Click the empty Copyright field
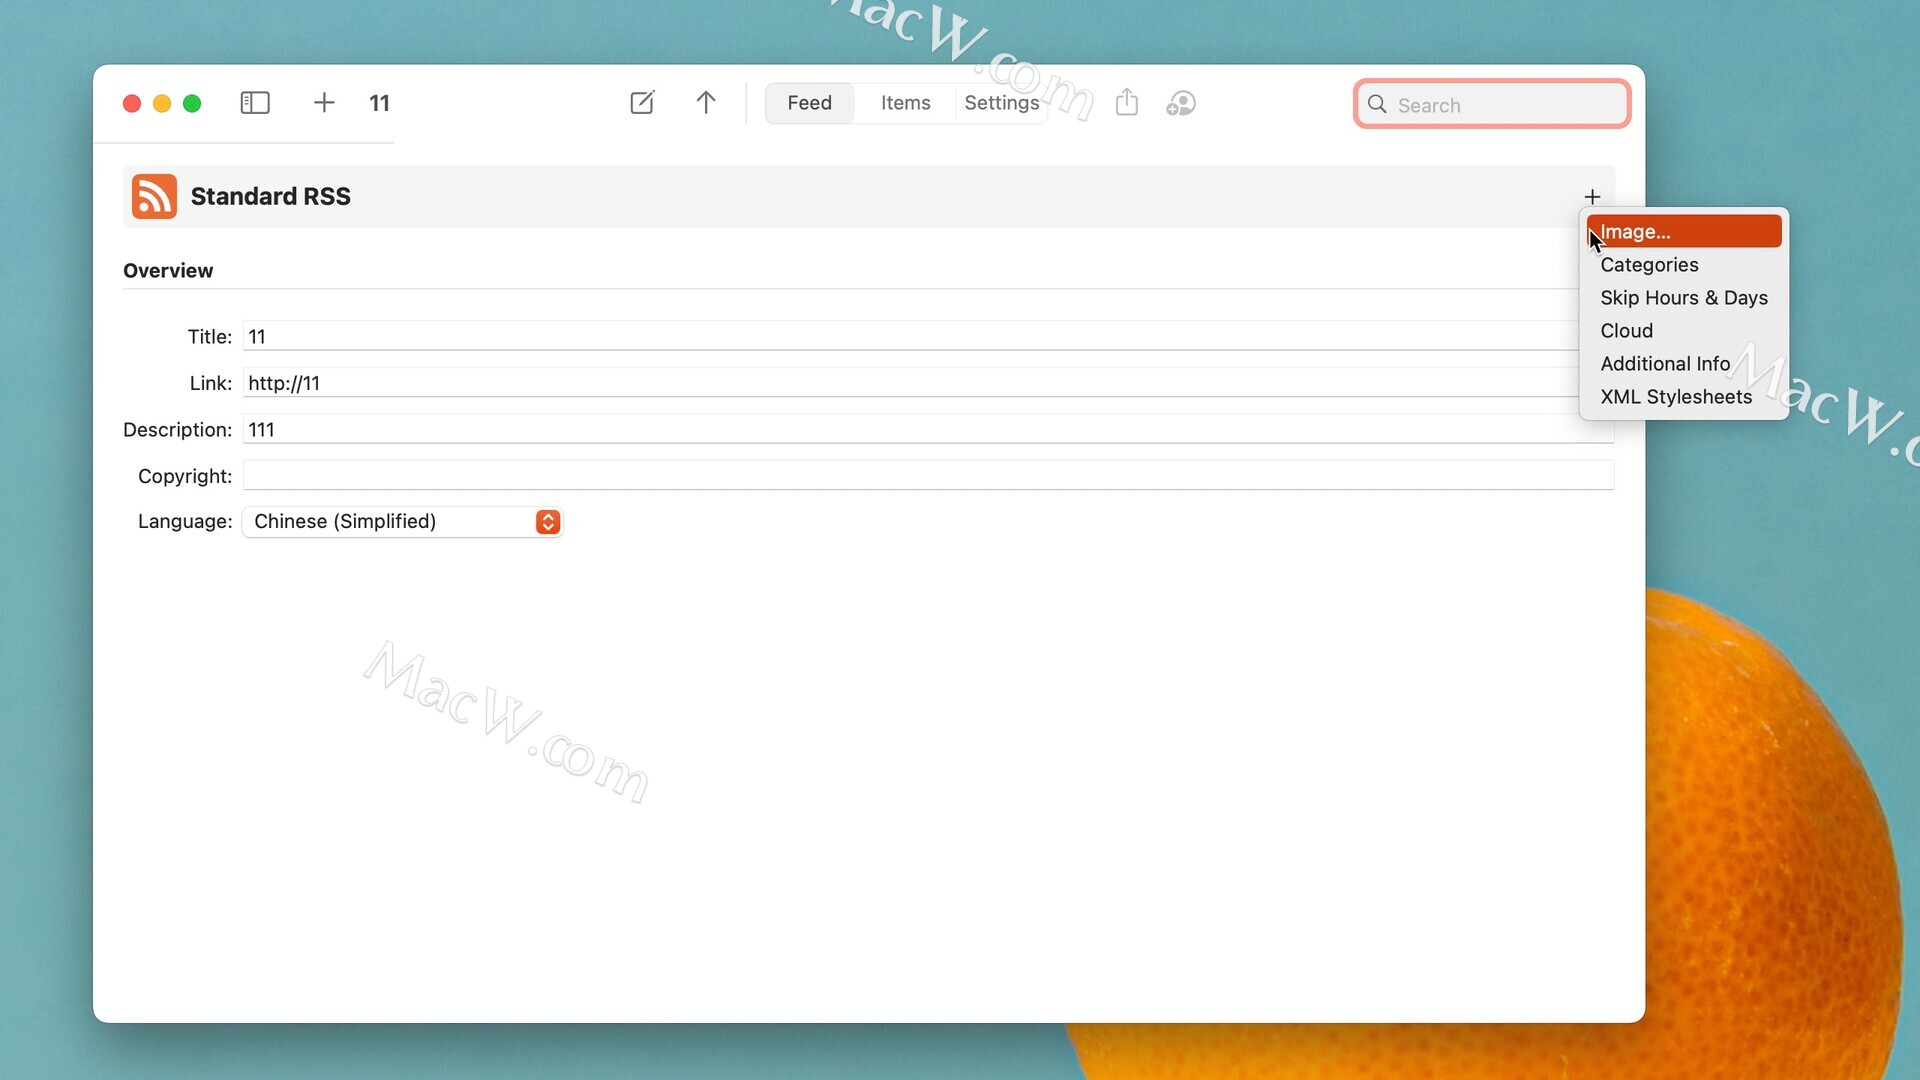1920x1080 pixels. 928,476
